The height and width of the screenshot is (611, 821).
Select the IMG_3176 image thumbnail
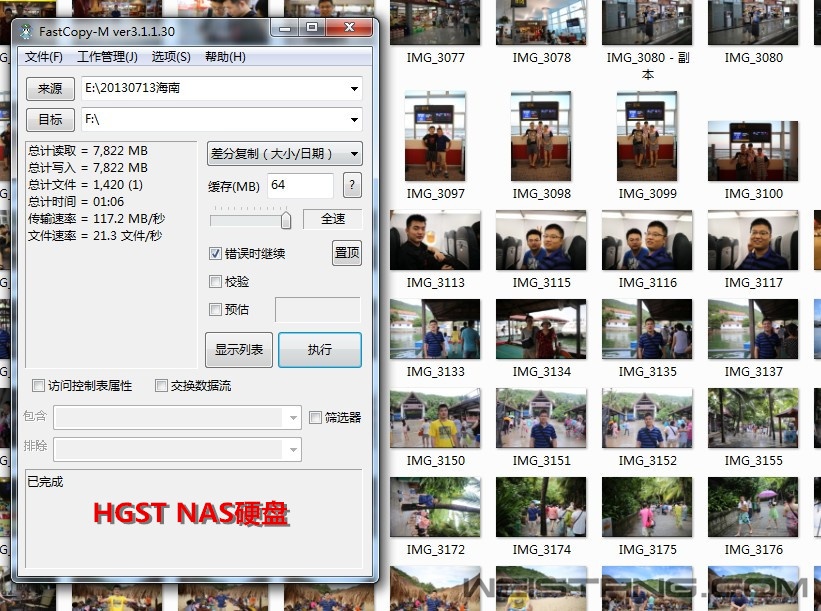[753, 507]
